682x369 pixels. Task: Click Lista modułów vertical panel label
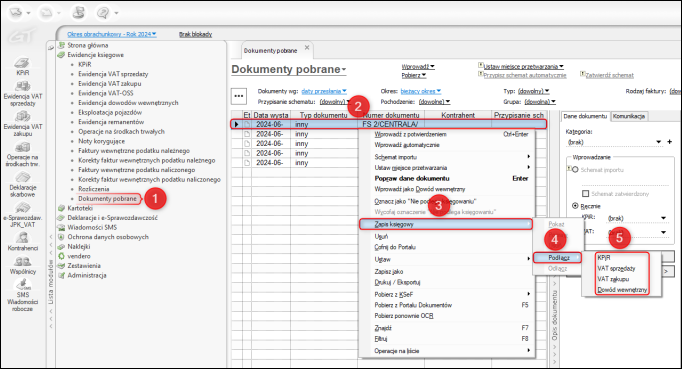pyautogui.click(x=51, y=283)
